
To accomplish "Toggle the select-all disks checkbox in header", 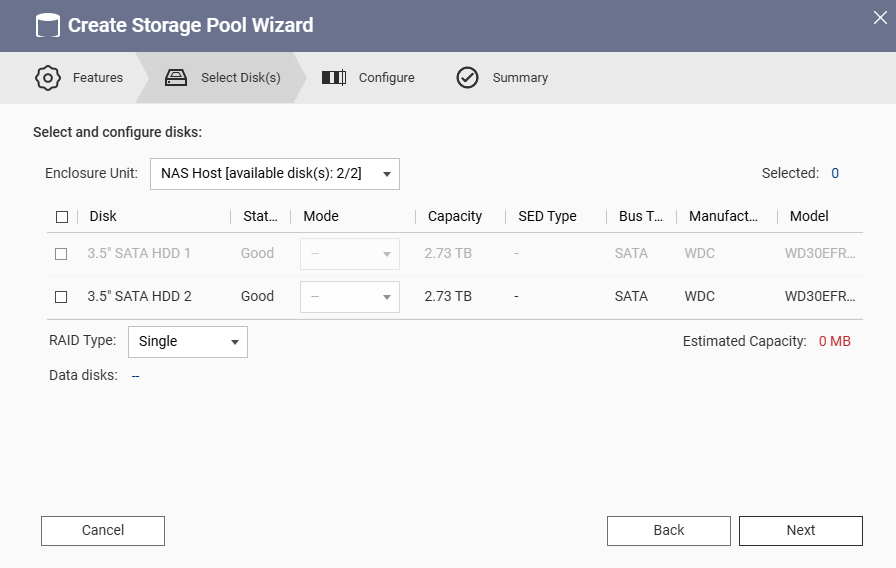I will [62, 217].
